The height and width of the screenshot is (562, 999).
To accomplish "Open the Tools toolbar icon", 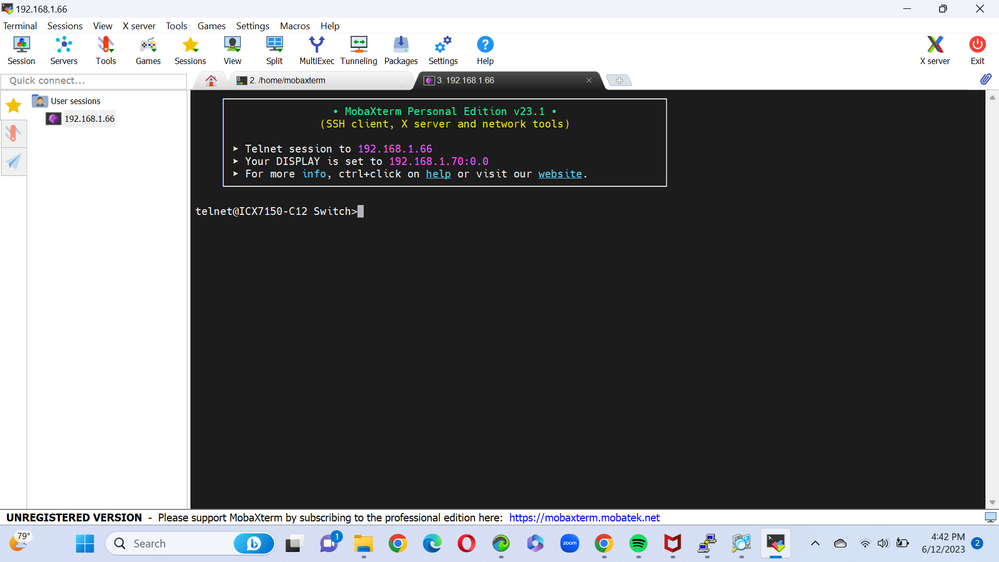I will [x=106, y=50].
